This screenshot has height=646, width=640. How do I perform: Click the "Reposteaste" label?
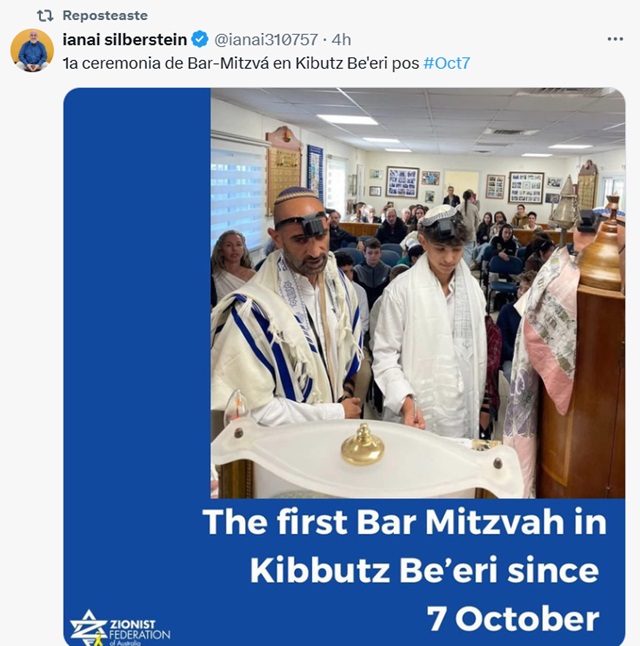pos(105,16)
